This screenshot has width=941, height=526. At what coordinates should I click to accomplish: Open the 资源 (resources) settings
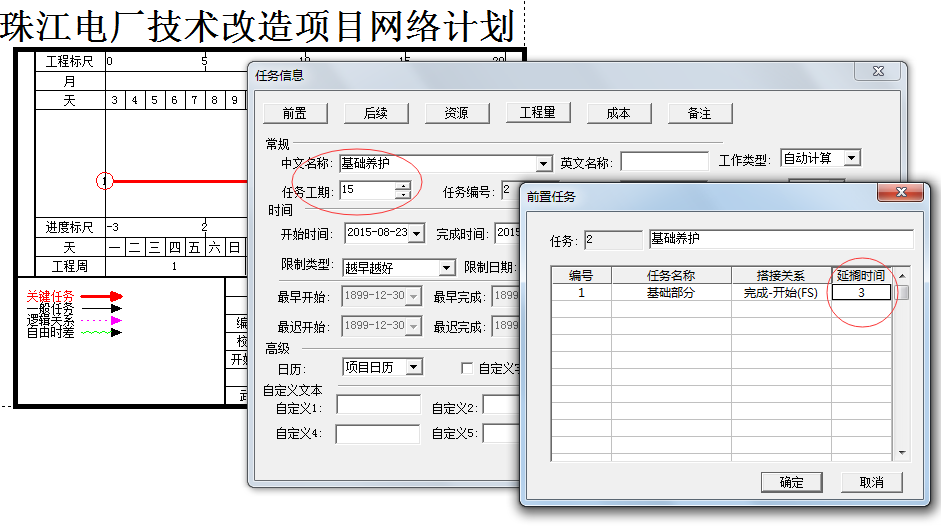click(x=457, y=113)
